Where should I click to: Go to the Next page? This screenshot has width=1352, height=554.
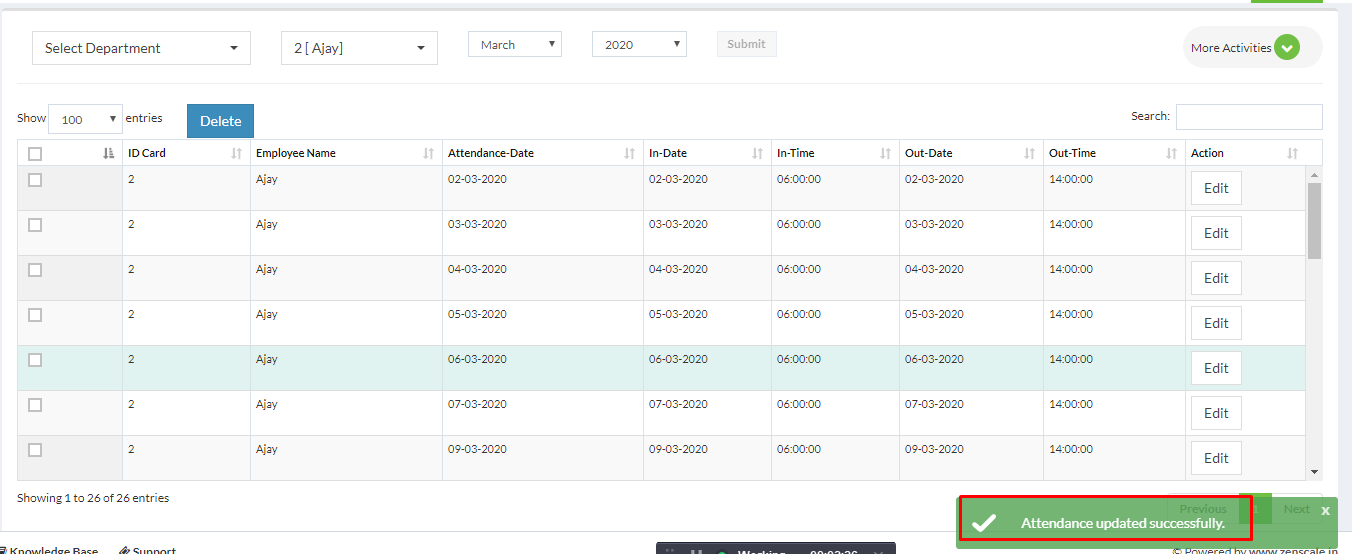(1297, 509)
